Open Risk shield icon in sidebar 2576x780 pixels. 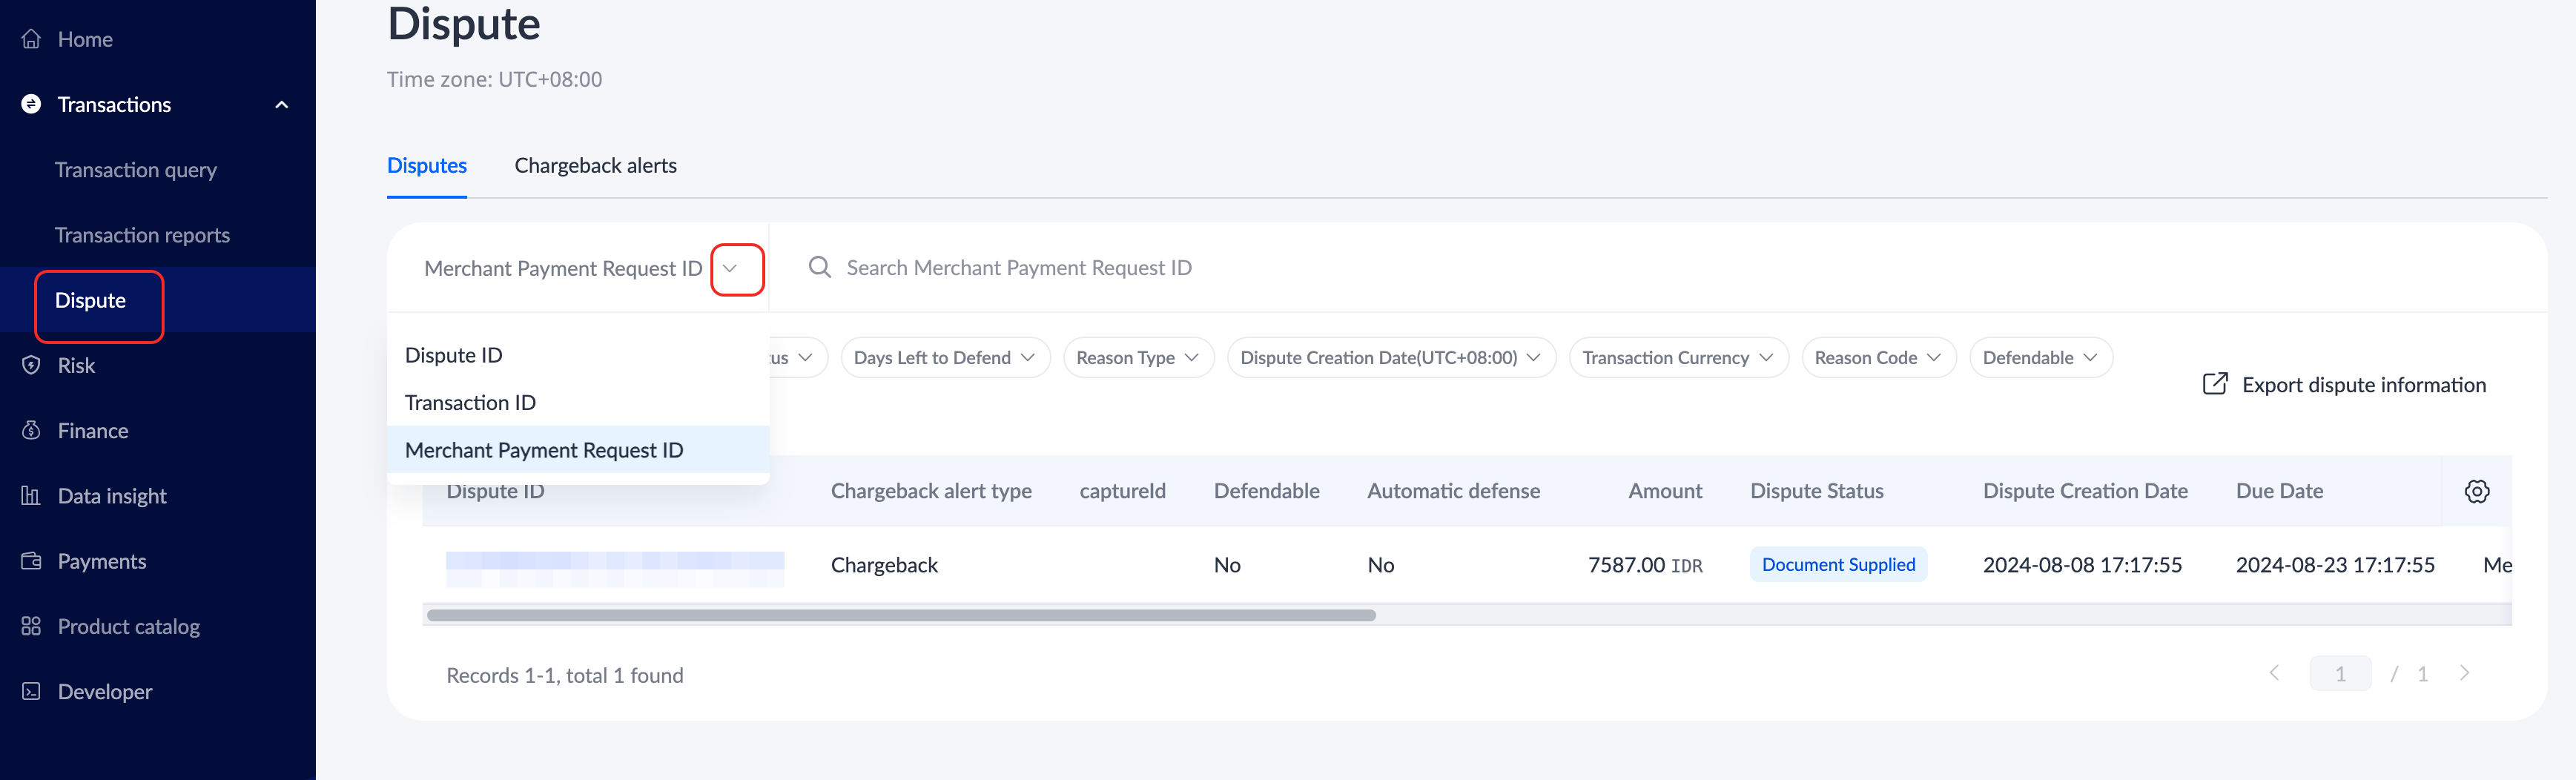(x=31, y=365)
